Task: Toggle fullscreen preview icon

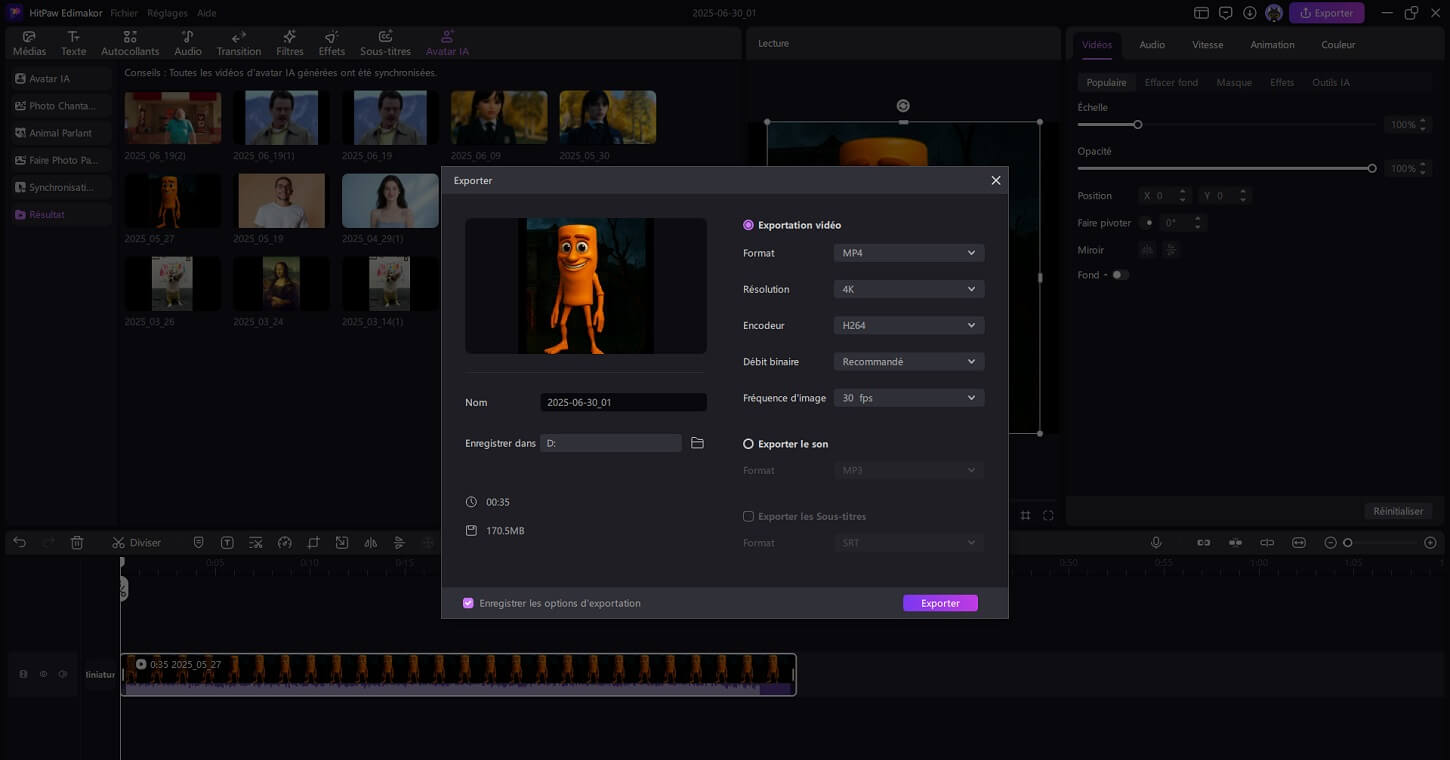Action: (x=1048, y=516)
